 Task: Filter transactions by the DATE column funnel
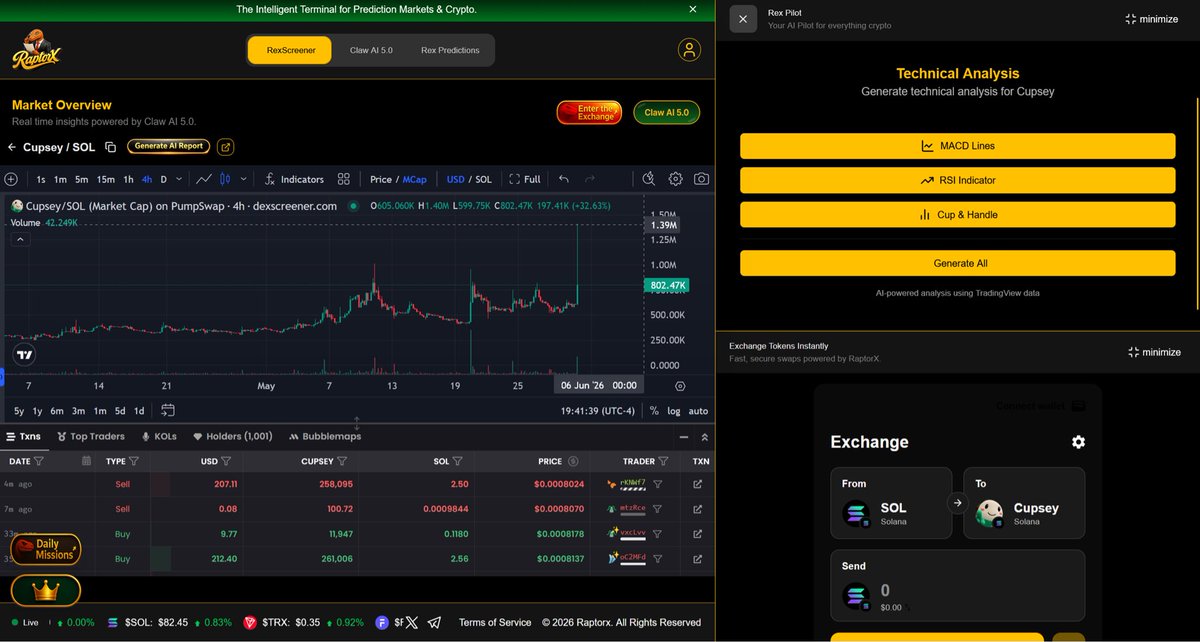point(39,461)
